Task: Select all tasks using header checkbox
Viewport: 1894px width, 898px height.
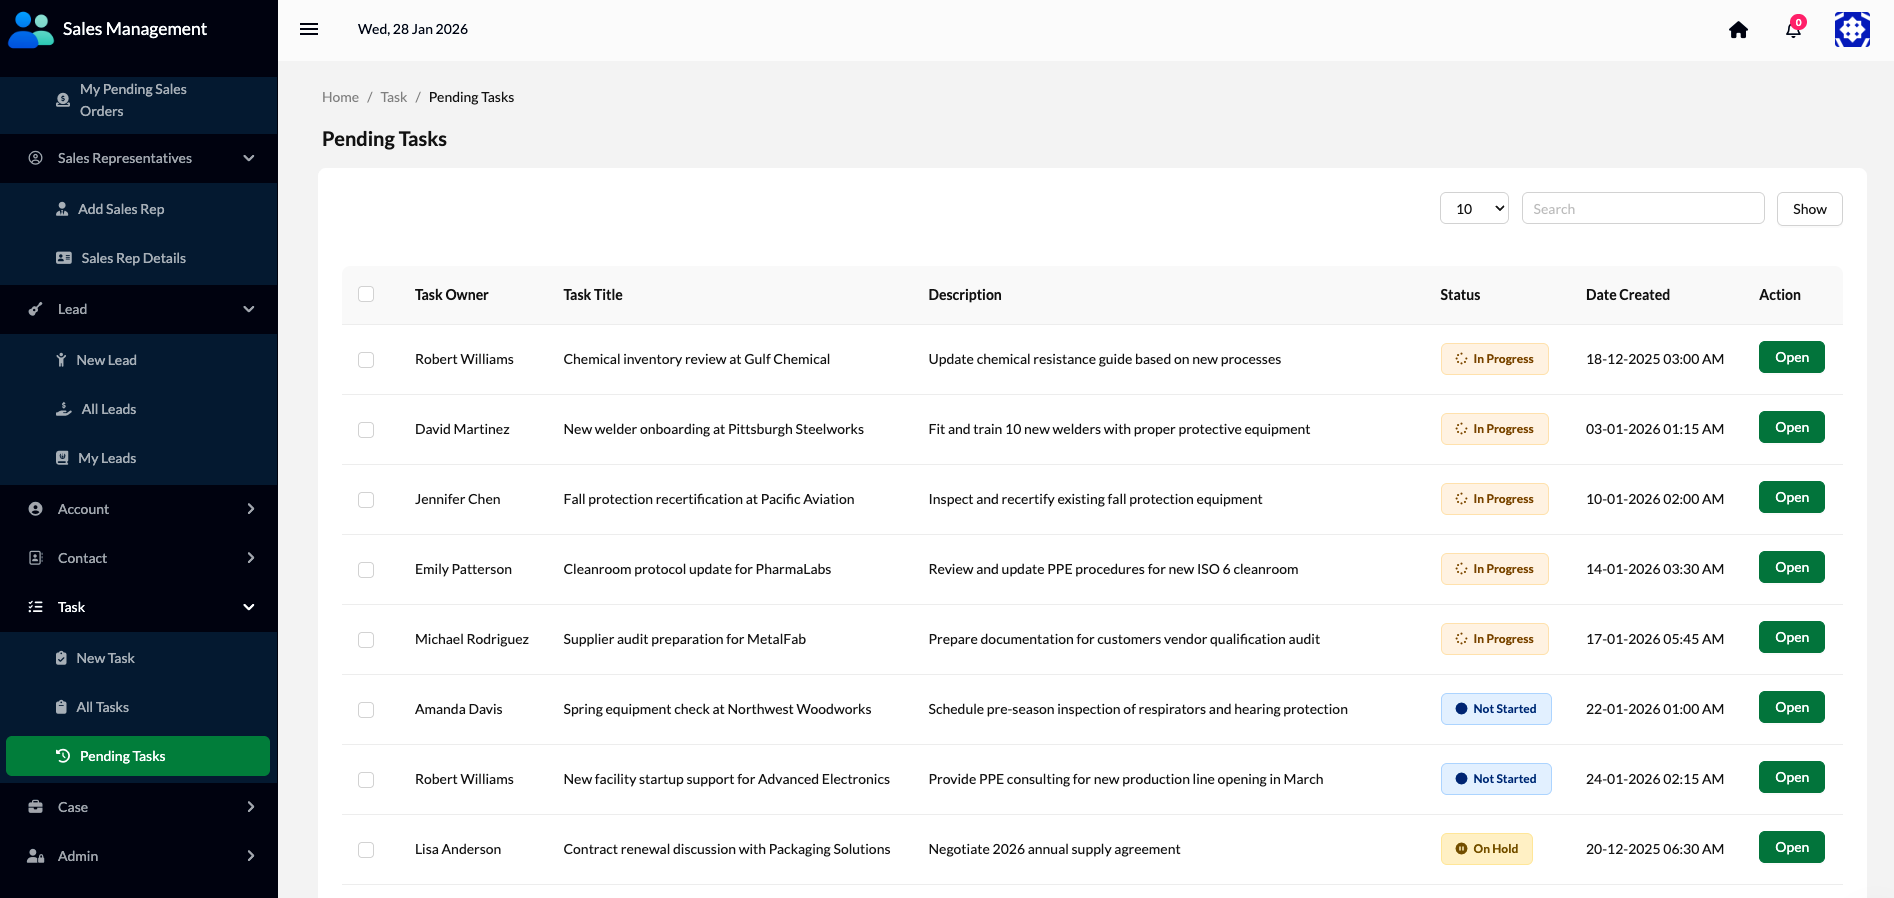Action: coord(366,294)
